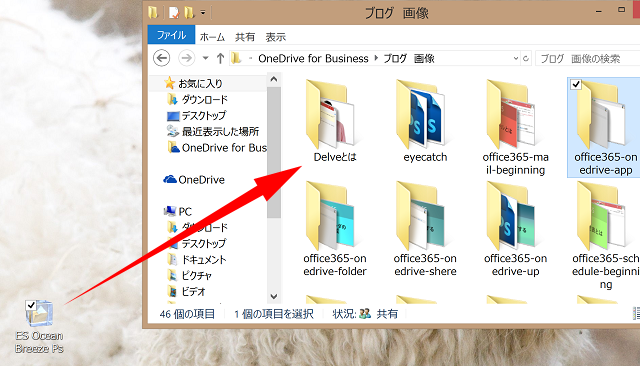Image resolution: width=640 pixels, height=366 pixels.
Task: Click navigation pane scroll down arrow
Action: click(274, 297)
